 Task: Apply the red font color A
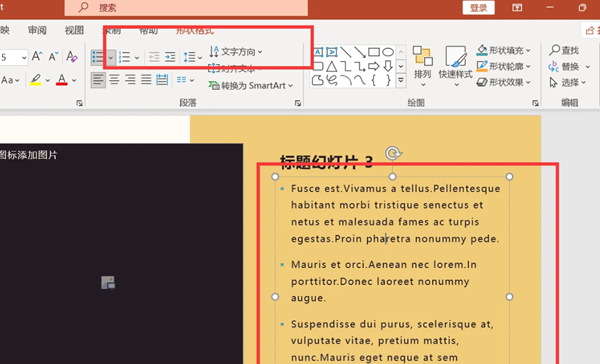click(x=62, y=80)
